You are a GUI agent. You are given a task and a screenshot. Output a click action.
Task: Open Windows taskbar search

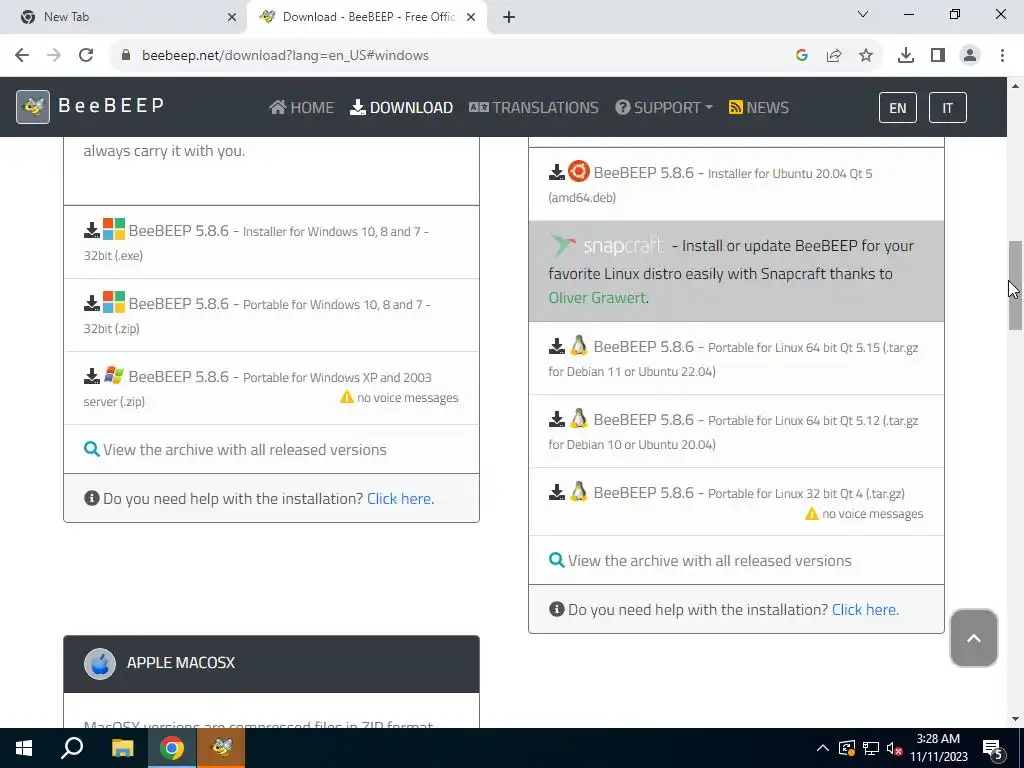click(x=72, y=748)
